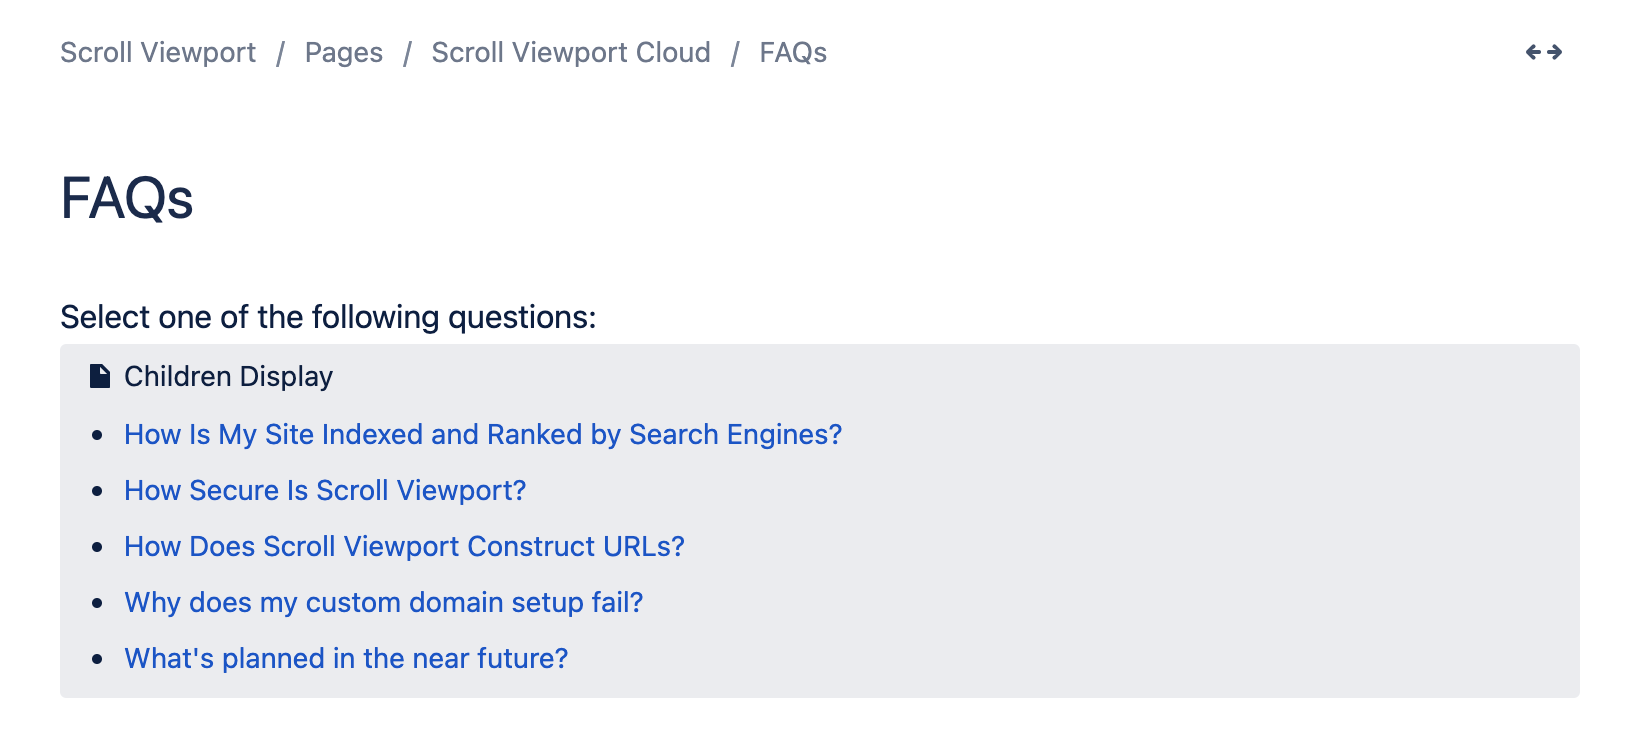This screenshot has width=1646, height=748.
Task: Click the page icon beside Children Display
Action: click(100, 376)
